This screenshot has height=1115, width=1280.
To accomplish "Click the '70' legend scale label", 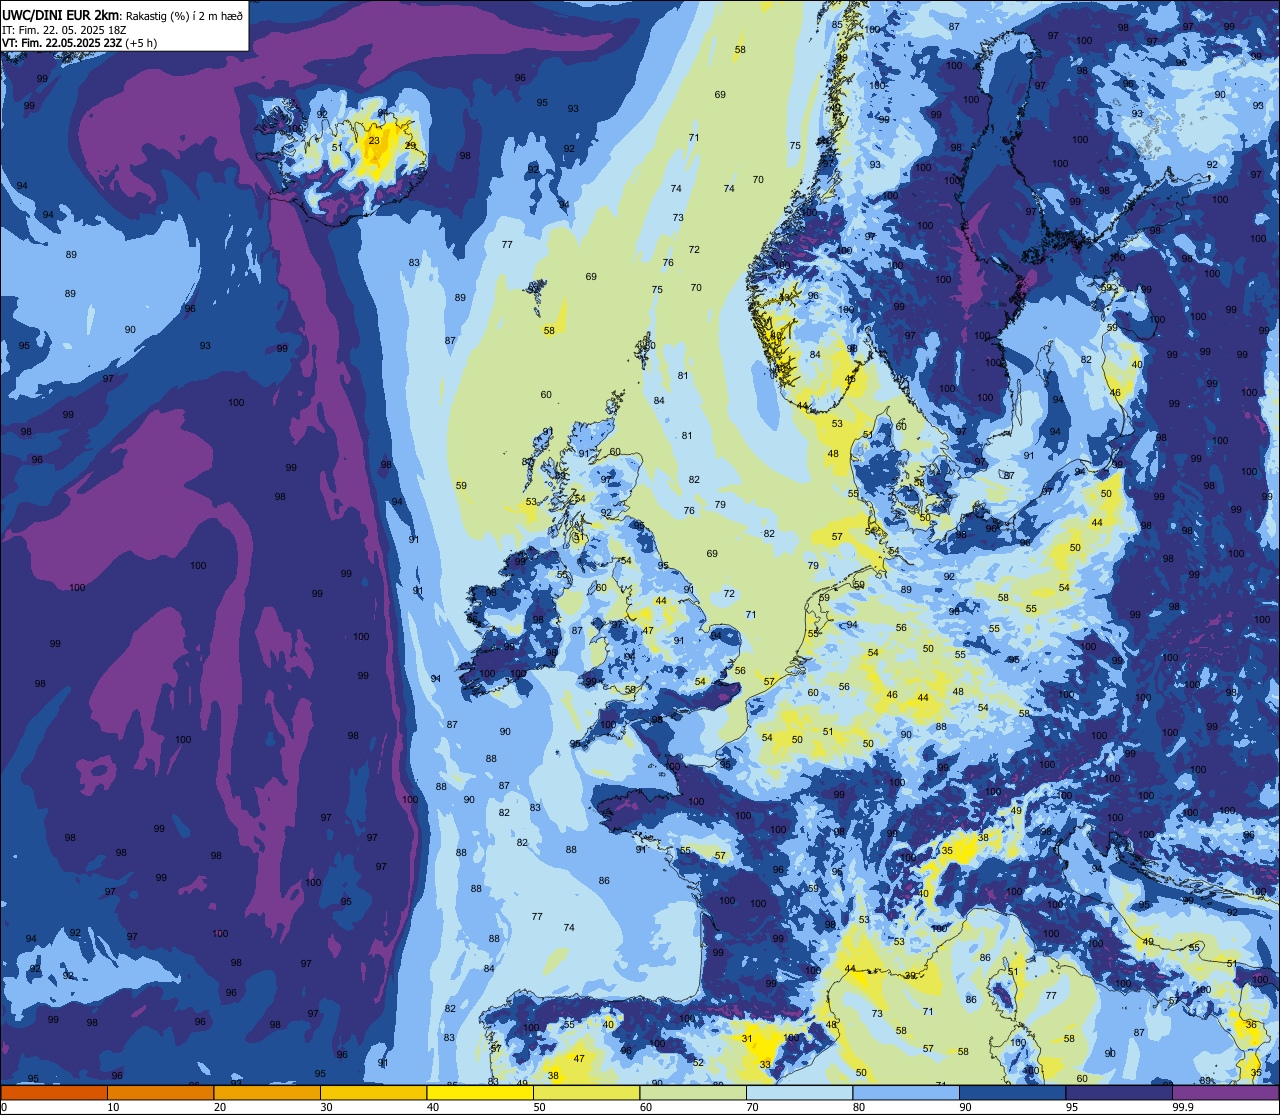I will tap(752, 1107).
